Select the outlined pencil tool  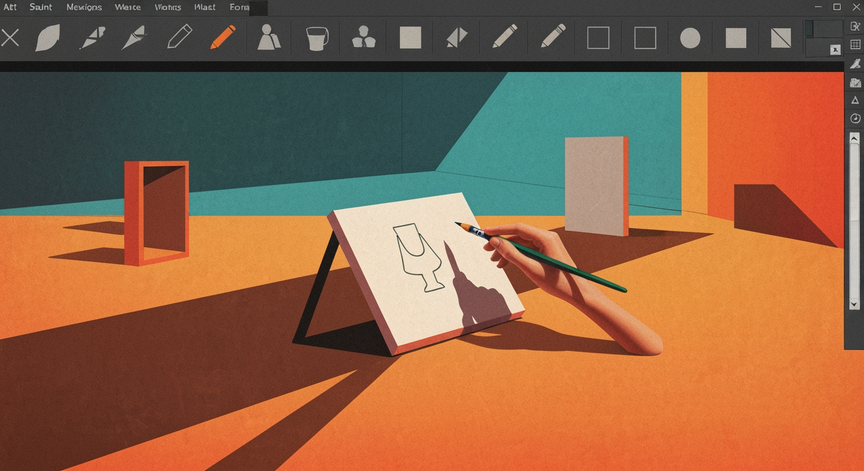pos(180,38)
